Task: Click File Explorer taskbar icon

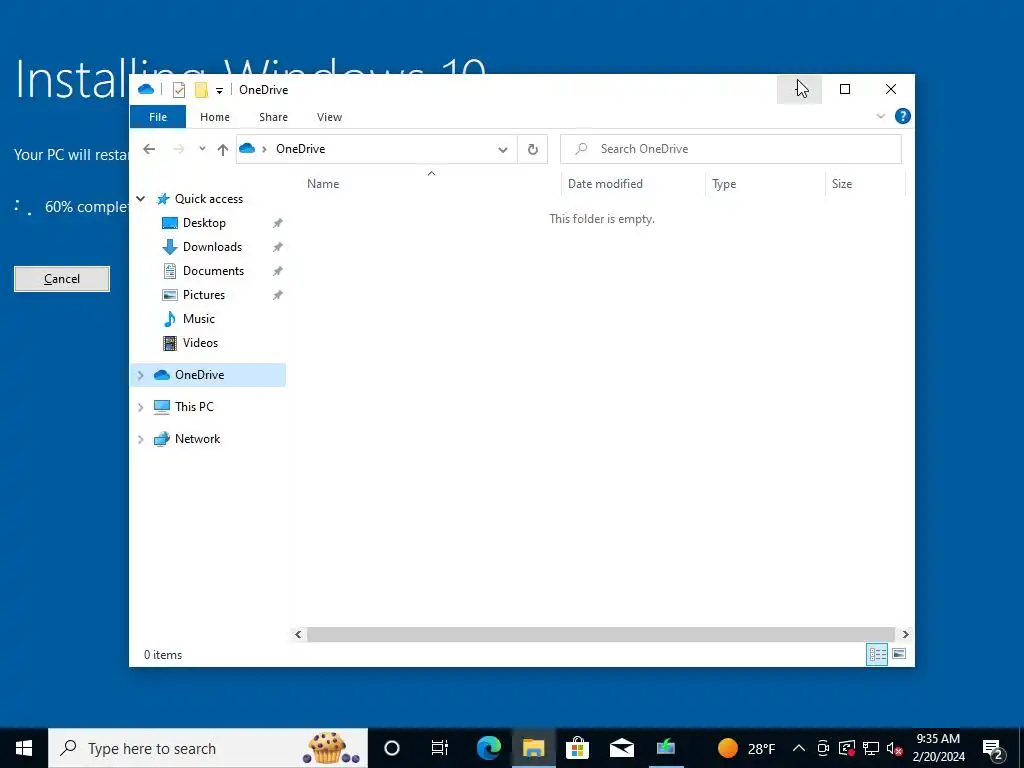Action: click(x=534, y=748)
